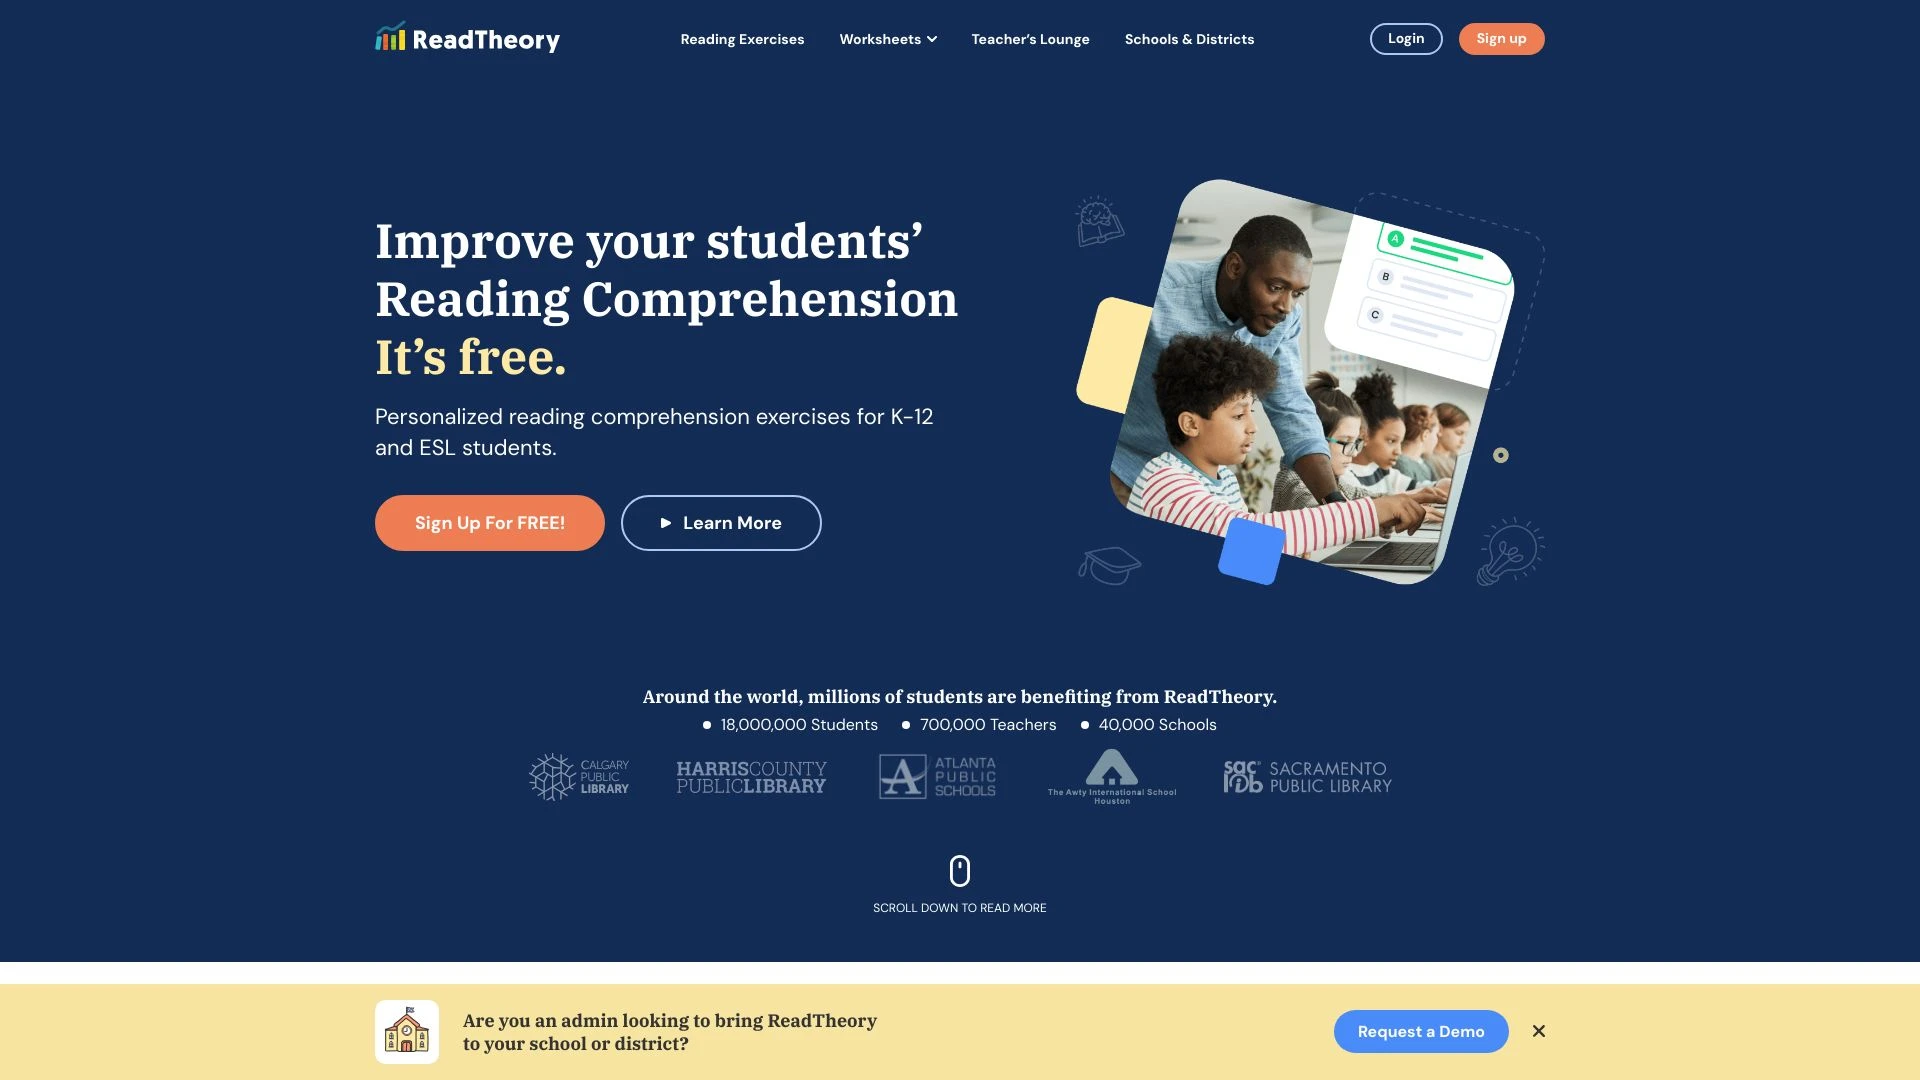Screen dimensions: 1920x1080
Task: Click the Learn More link
Action: click(x=721, y=522)
